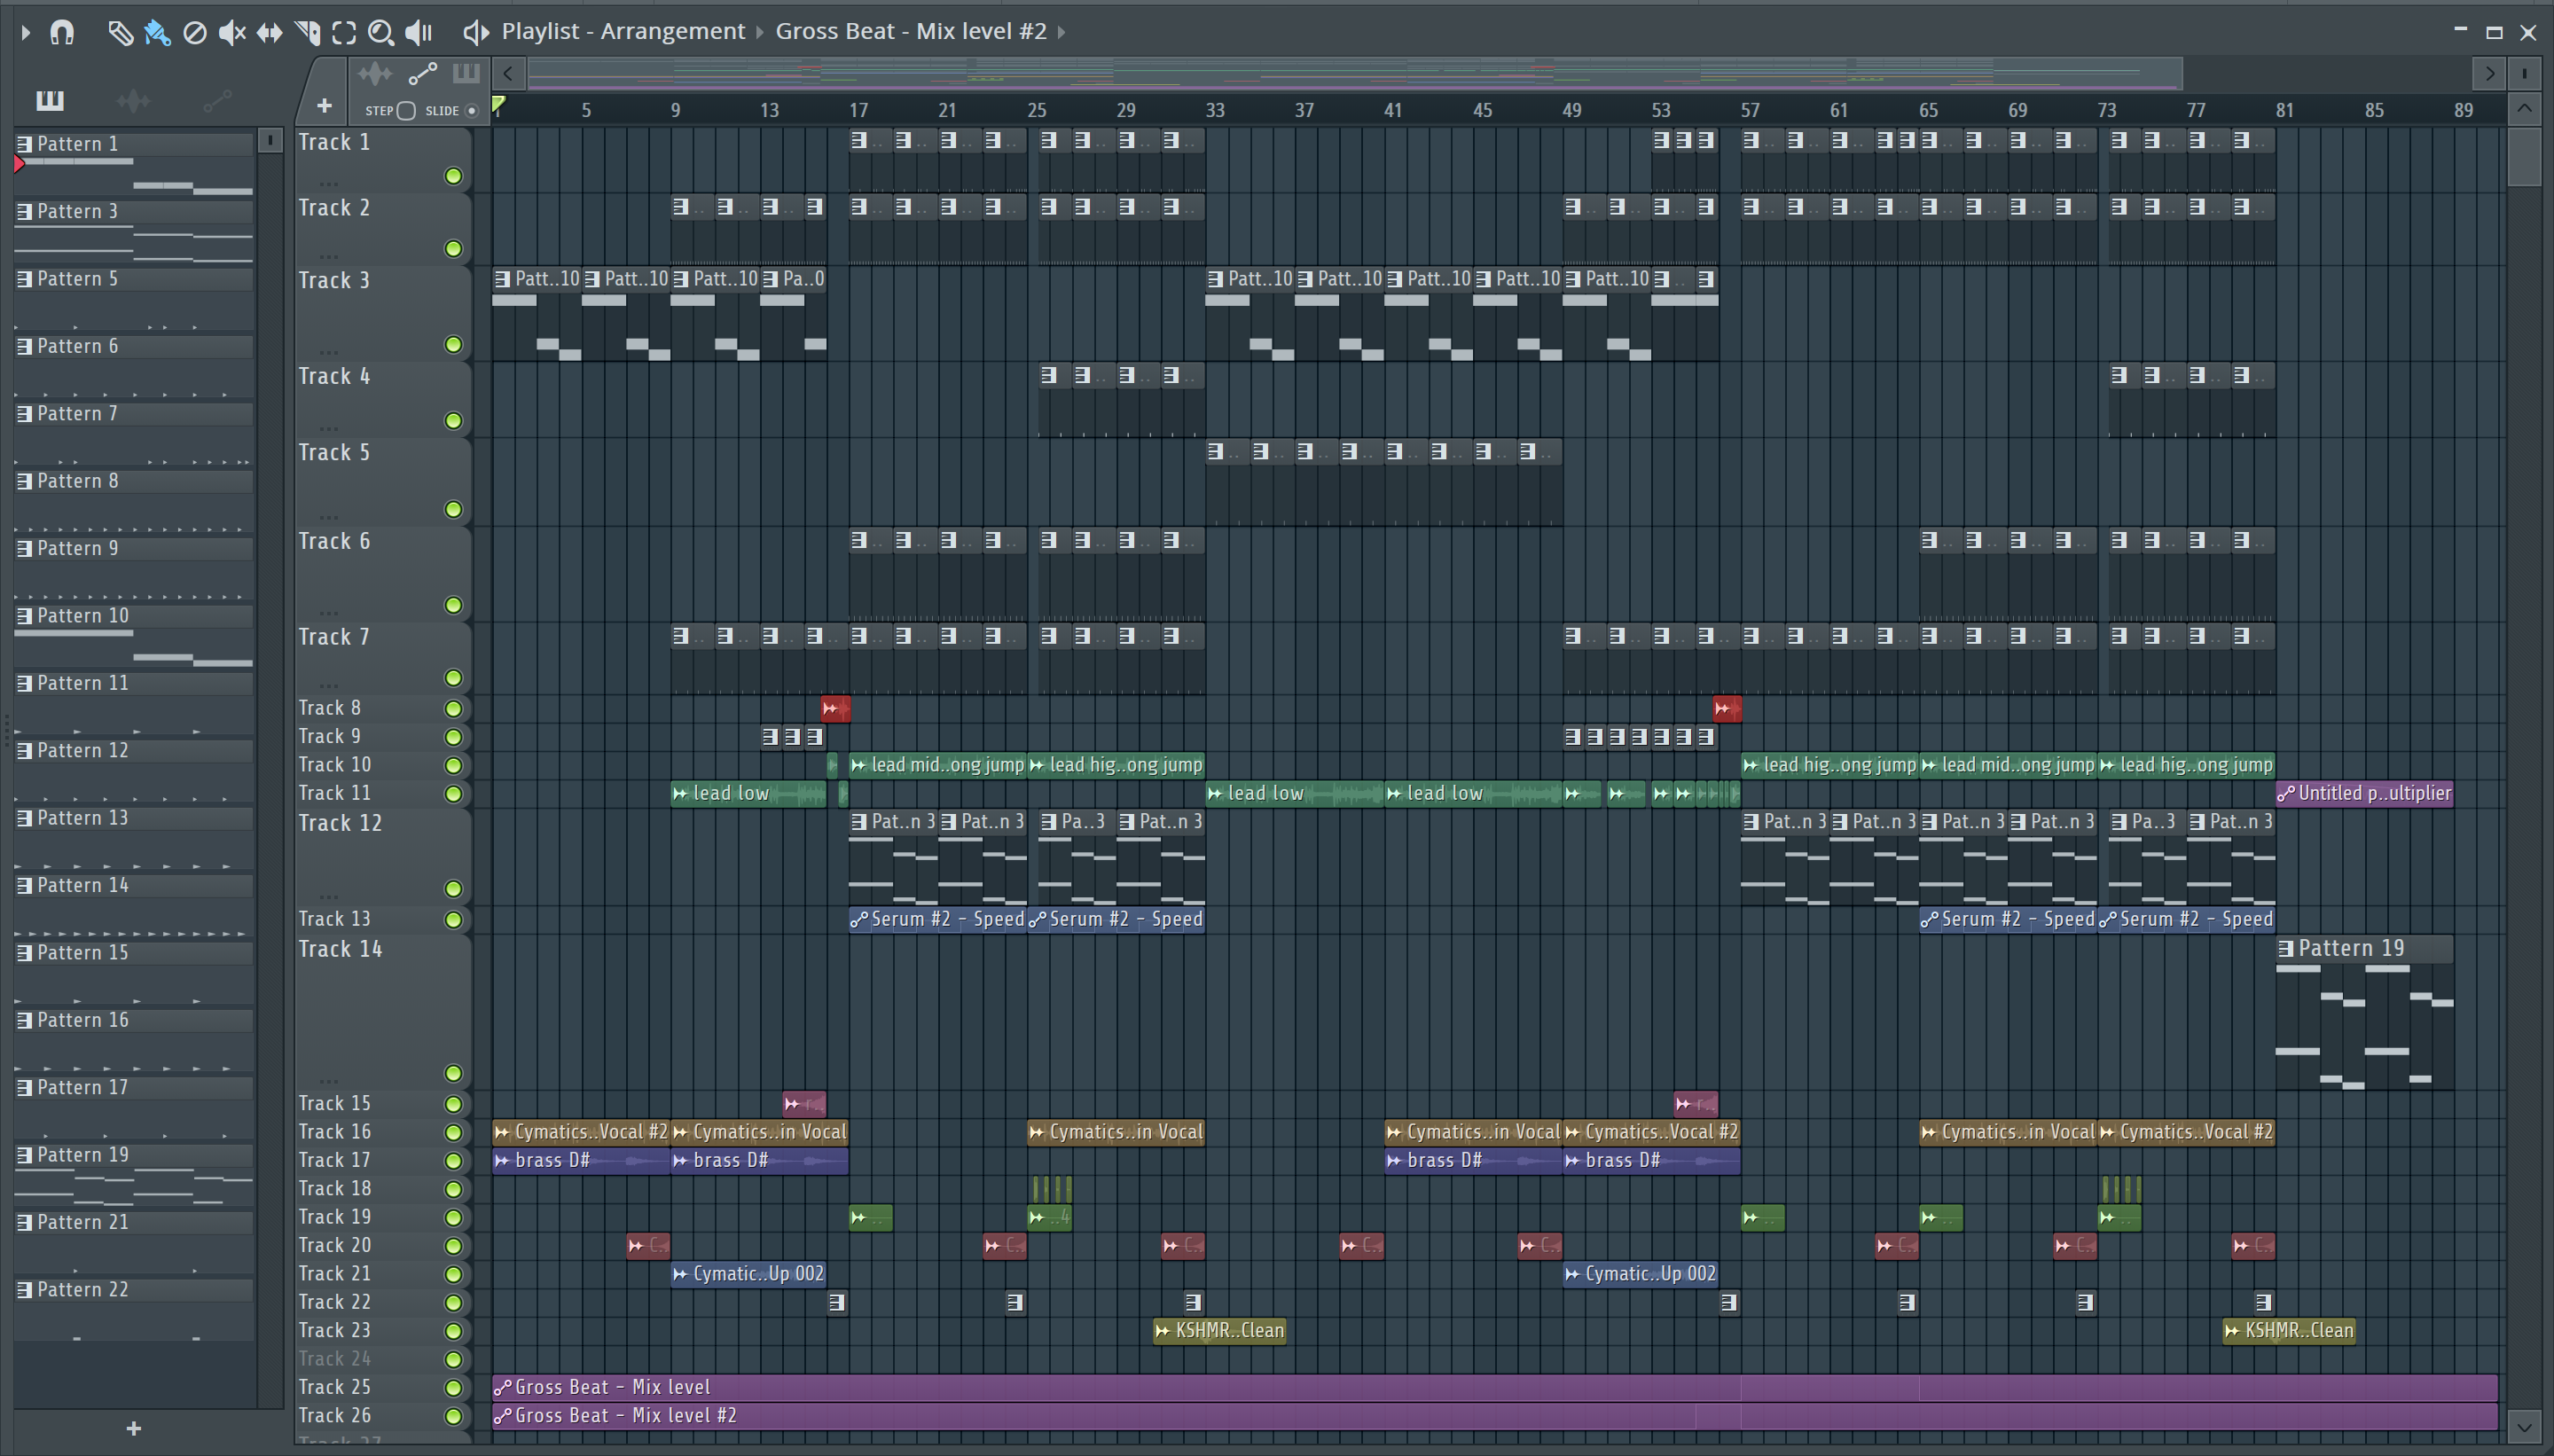The image size is (2554, 1456).
Task: Click the speaker play-selected icon
Action: point(476,32)
